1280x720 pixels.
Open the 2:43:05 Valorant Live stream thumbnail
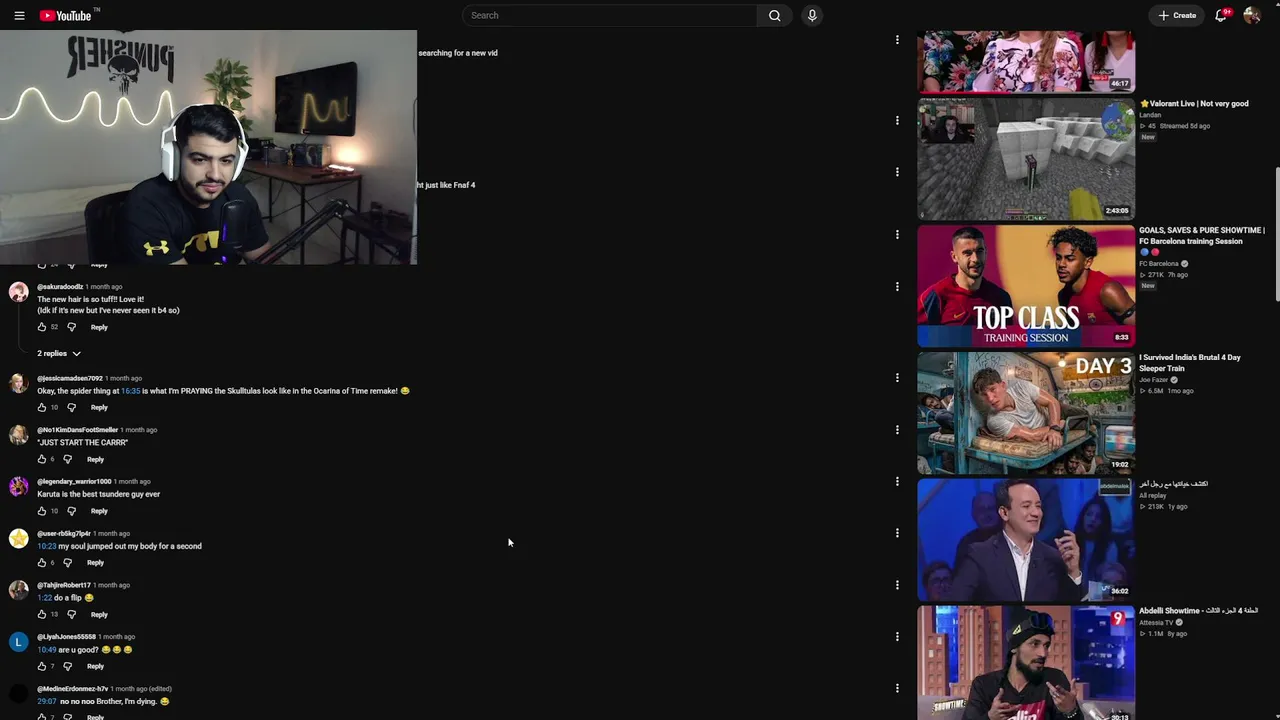1026,159
